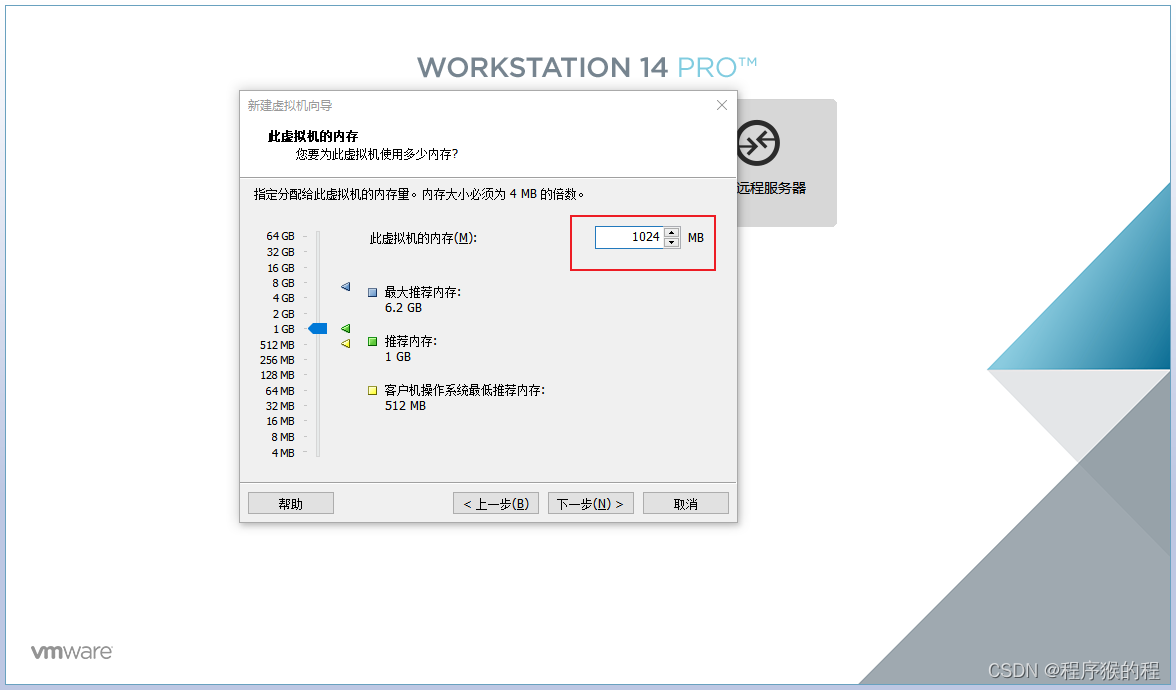Viewport: 1176px width, 690px height.
Task: Click the blue triangle marker near 8 GB
Action: [345, 287]
